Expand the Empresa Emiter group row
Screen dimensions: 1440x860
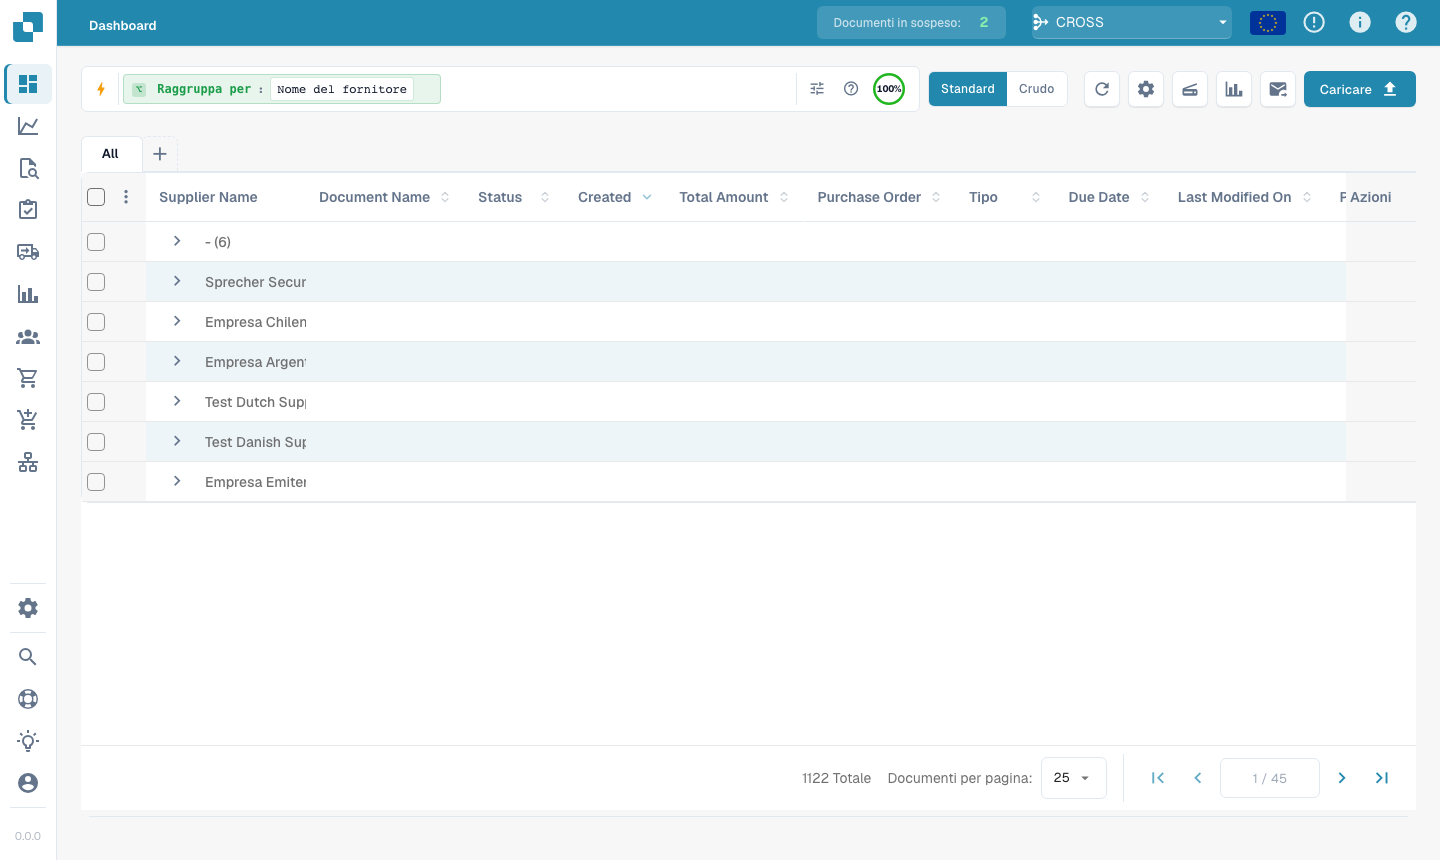[177, 481]
